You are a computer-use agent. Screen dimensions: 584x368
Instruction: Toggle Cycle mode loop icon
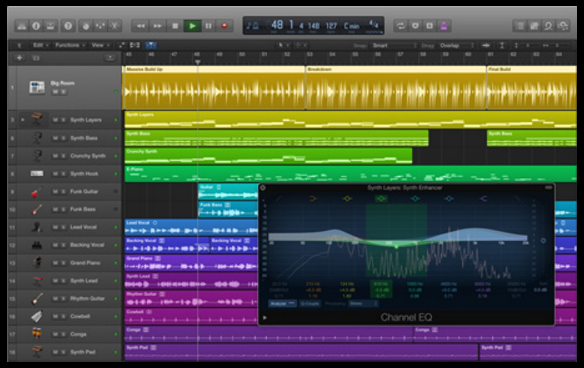pos(401,26)
